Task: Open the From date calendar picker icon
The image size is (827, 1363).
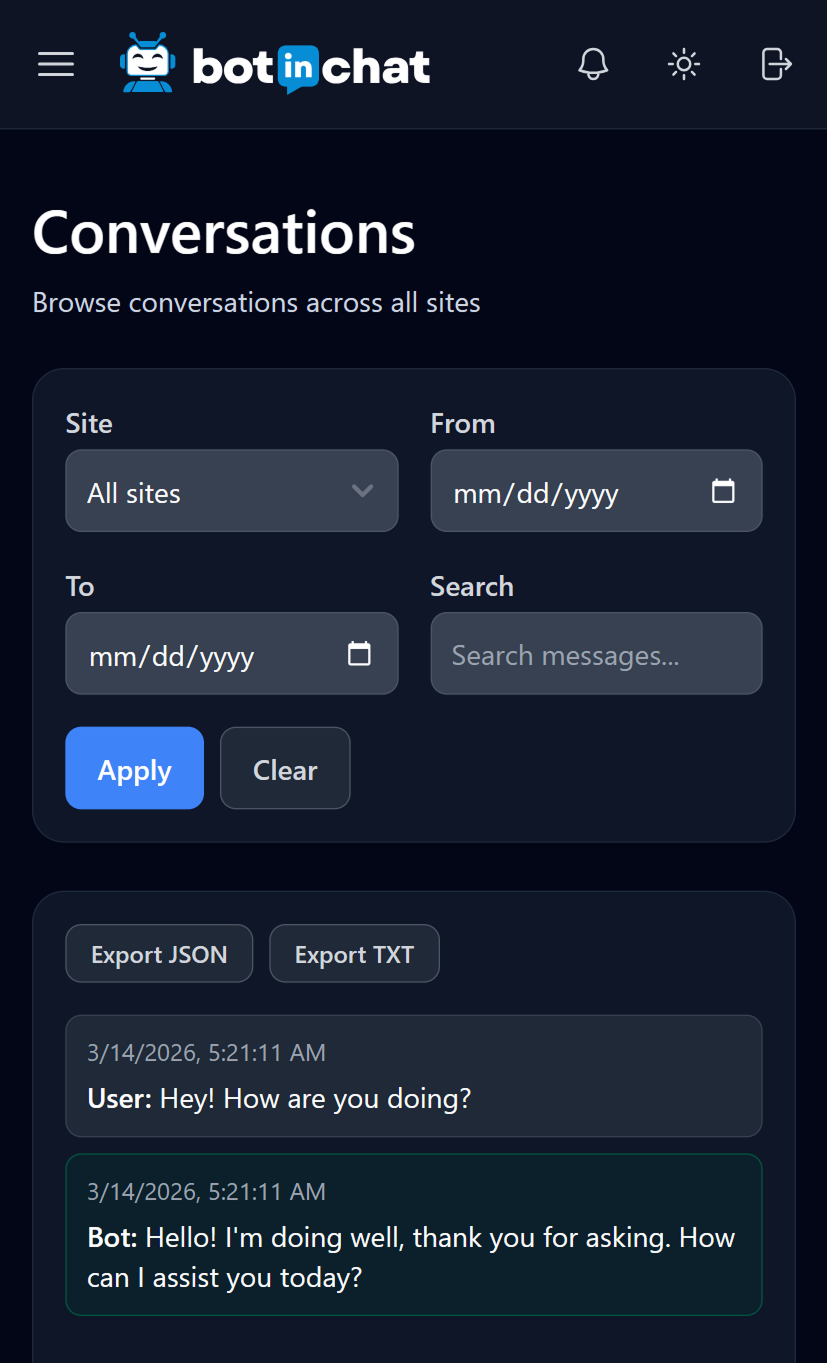Action: click(x=723, y=491)
